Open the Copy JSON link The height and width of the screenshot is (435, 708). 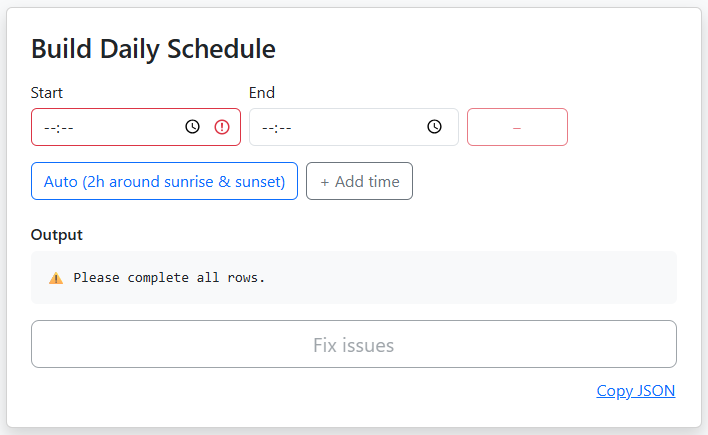636,391
